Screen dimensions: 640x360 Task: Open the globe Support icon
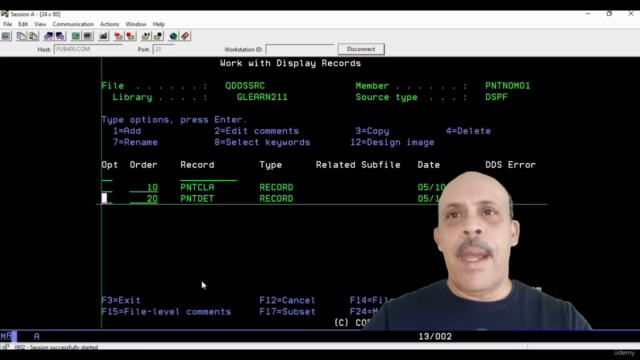[173, 36]
